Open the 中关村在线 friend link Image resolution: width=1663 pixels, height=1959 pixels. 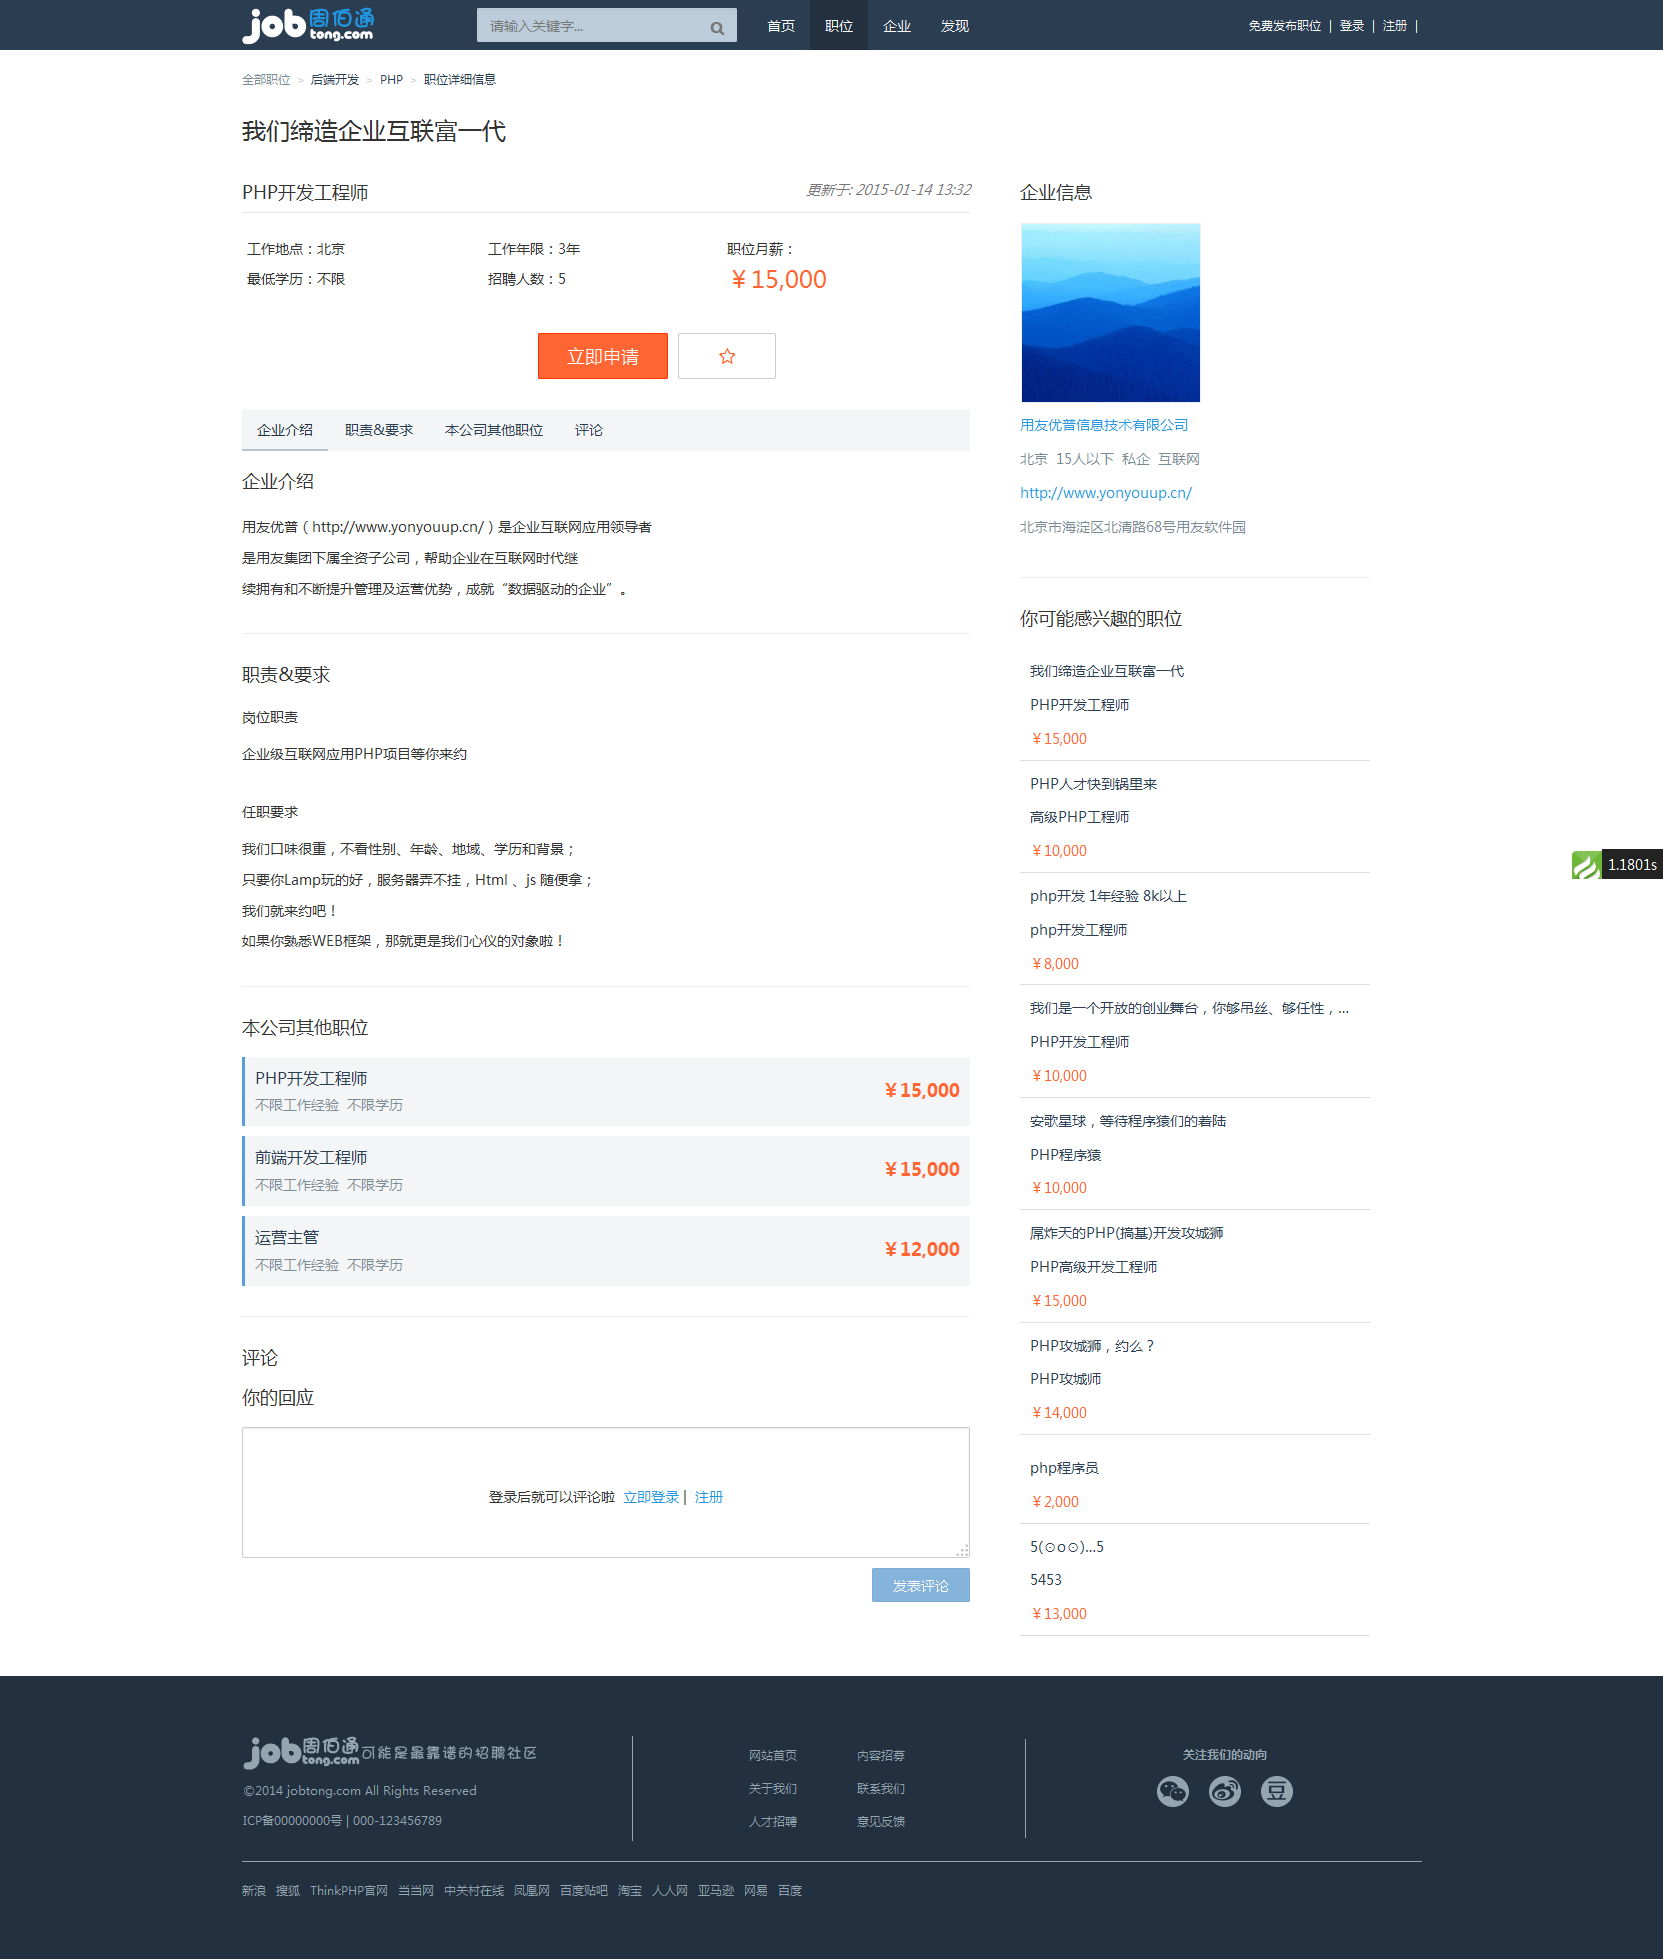pyautogui.click(x=474, y=1891)
